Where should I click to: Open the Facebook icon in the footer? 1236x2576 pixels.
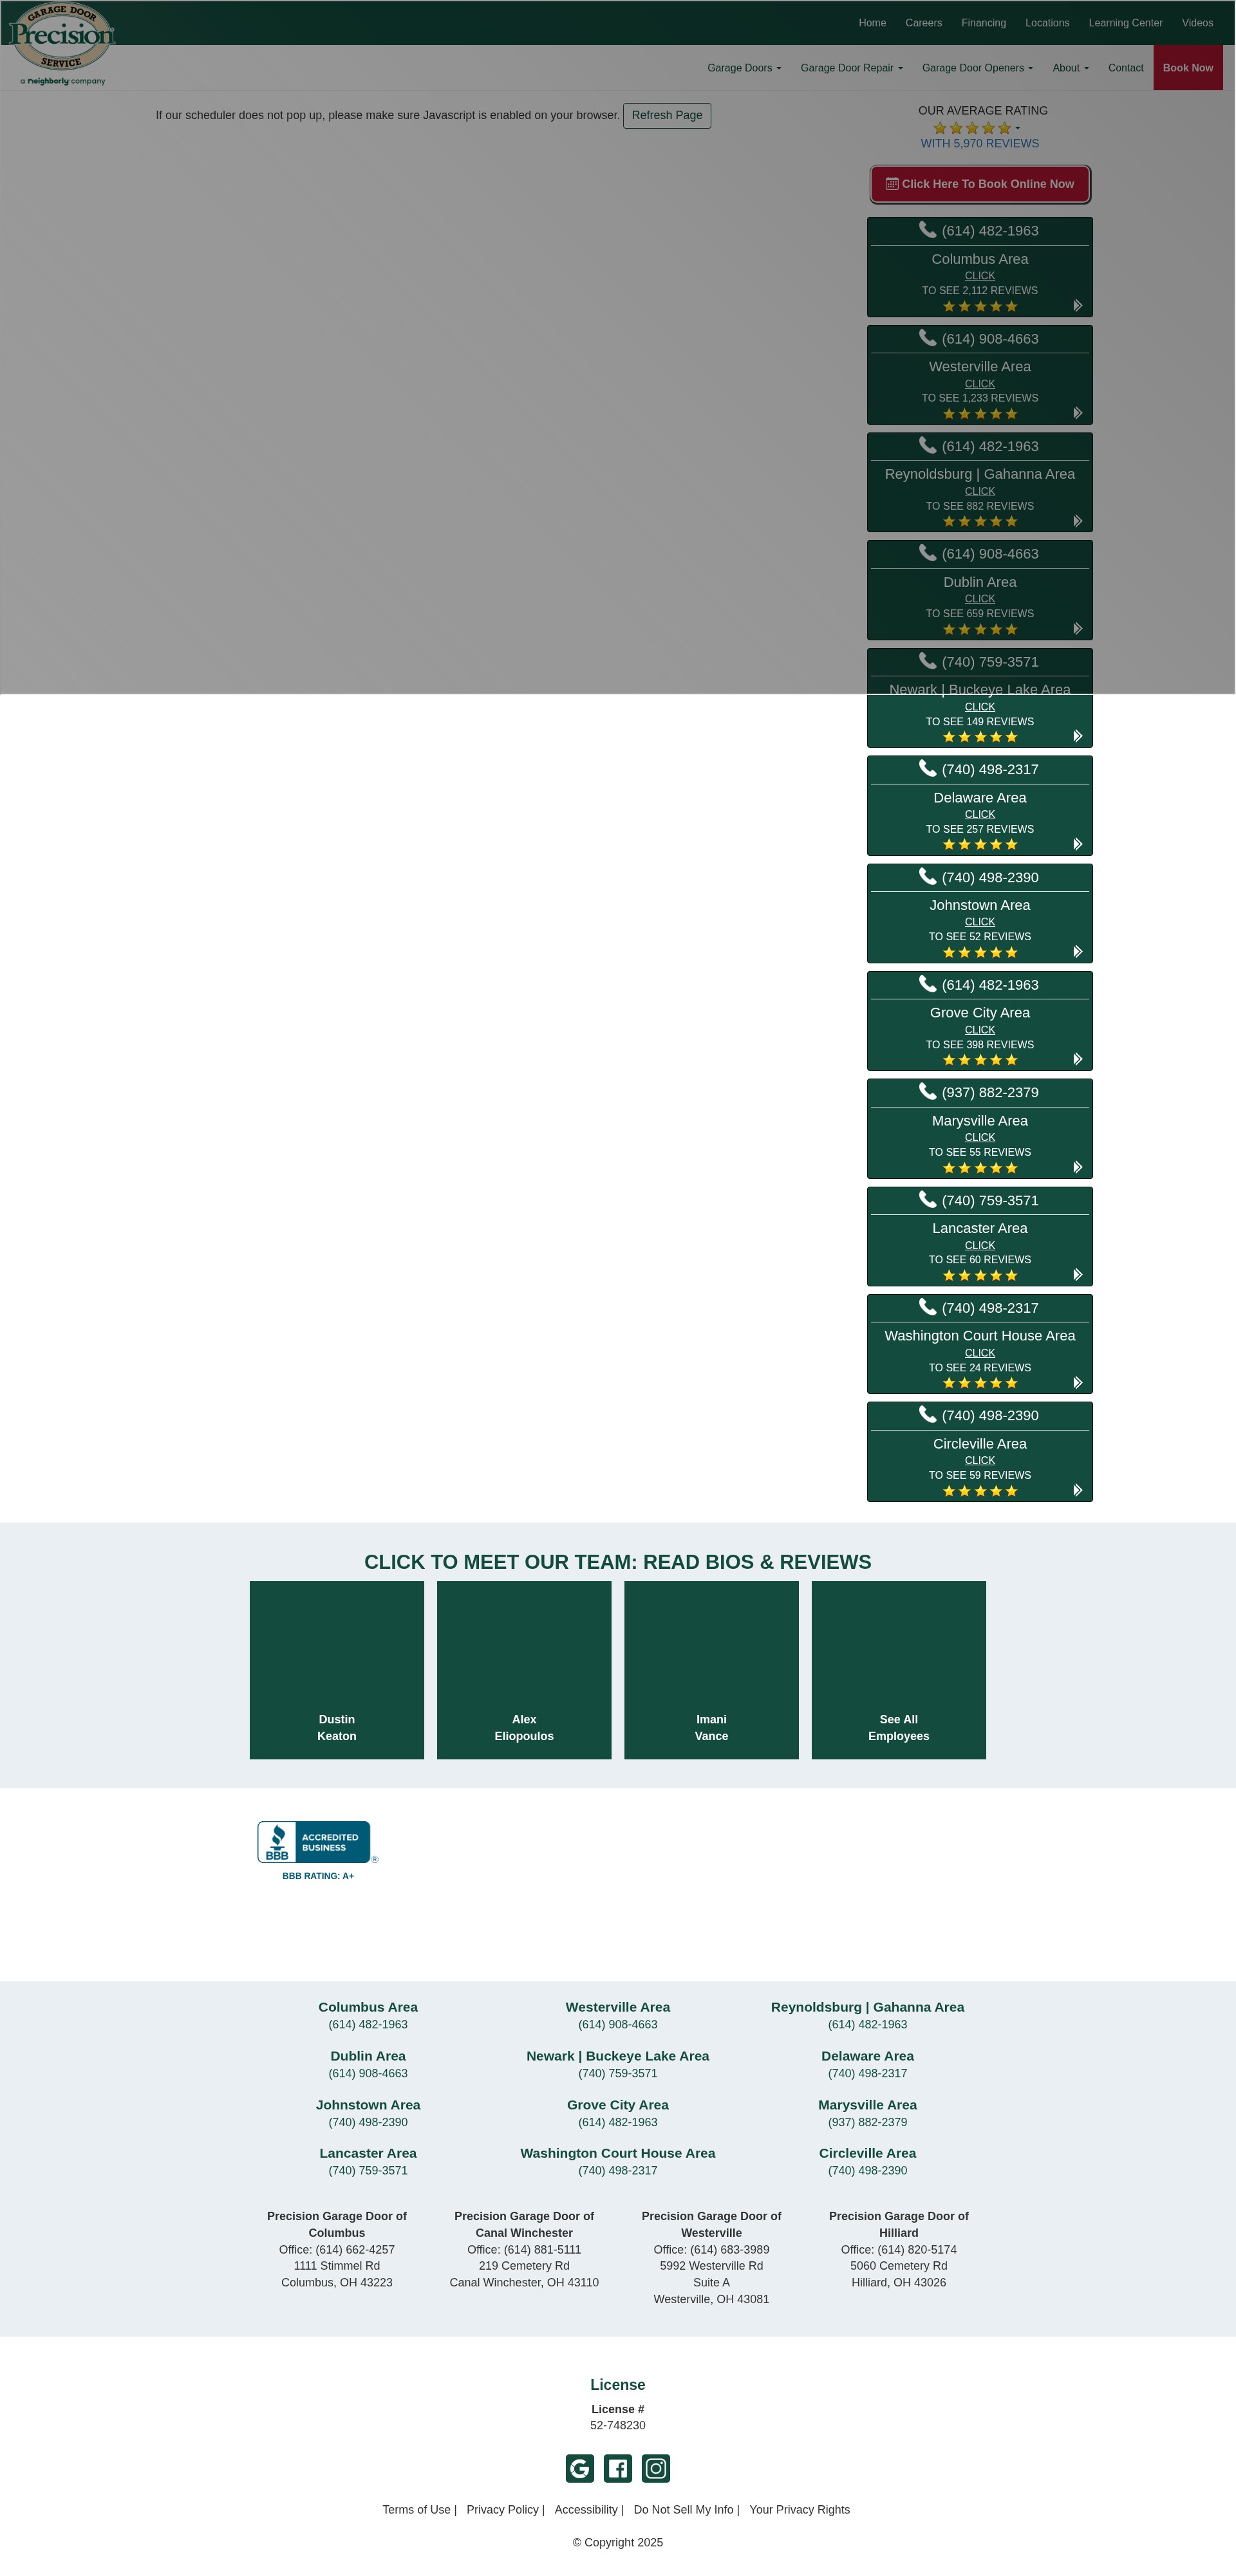coord(618,2468)
